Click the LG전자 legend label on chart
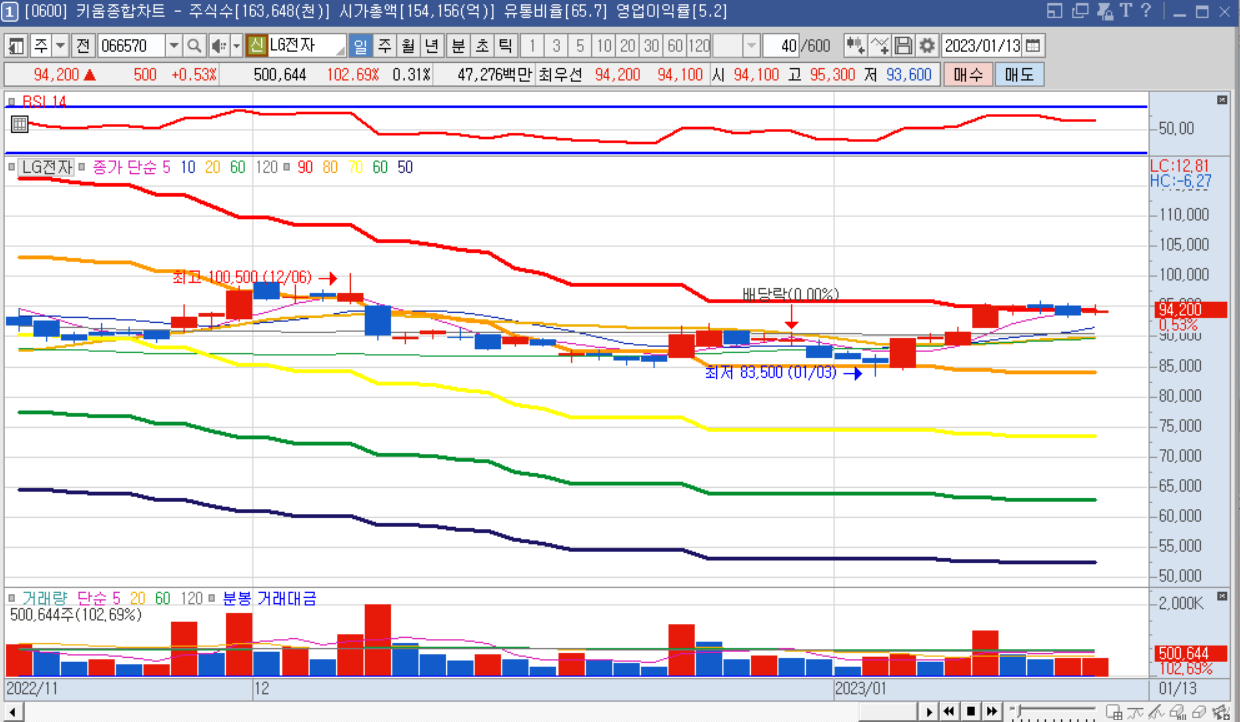This screenshot has width=1240, height=722. point(46,168)
